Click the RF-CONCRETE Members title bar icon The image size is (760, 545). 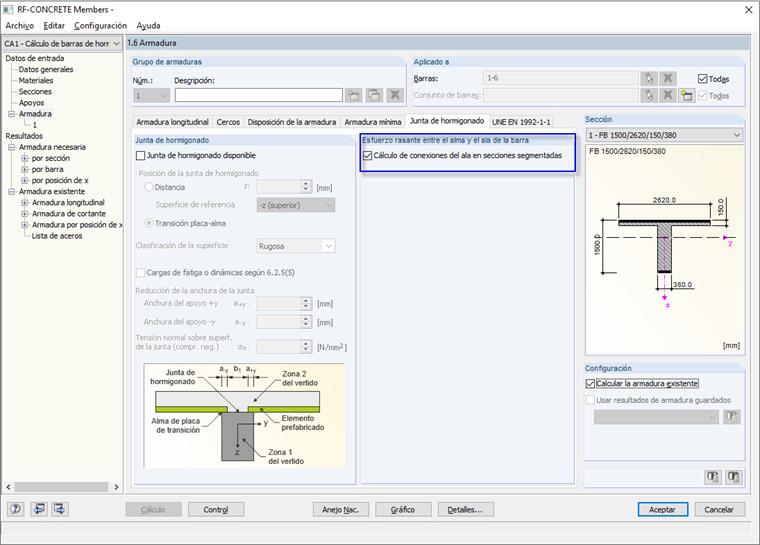point(8,9)
